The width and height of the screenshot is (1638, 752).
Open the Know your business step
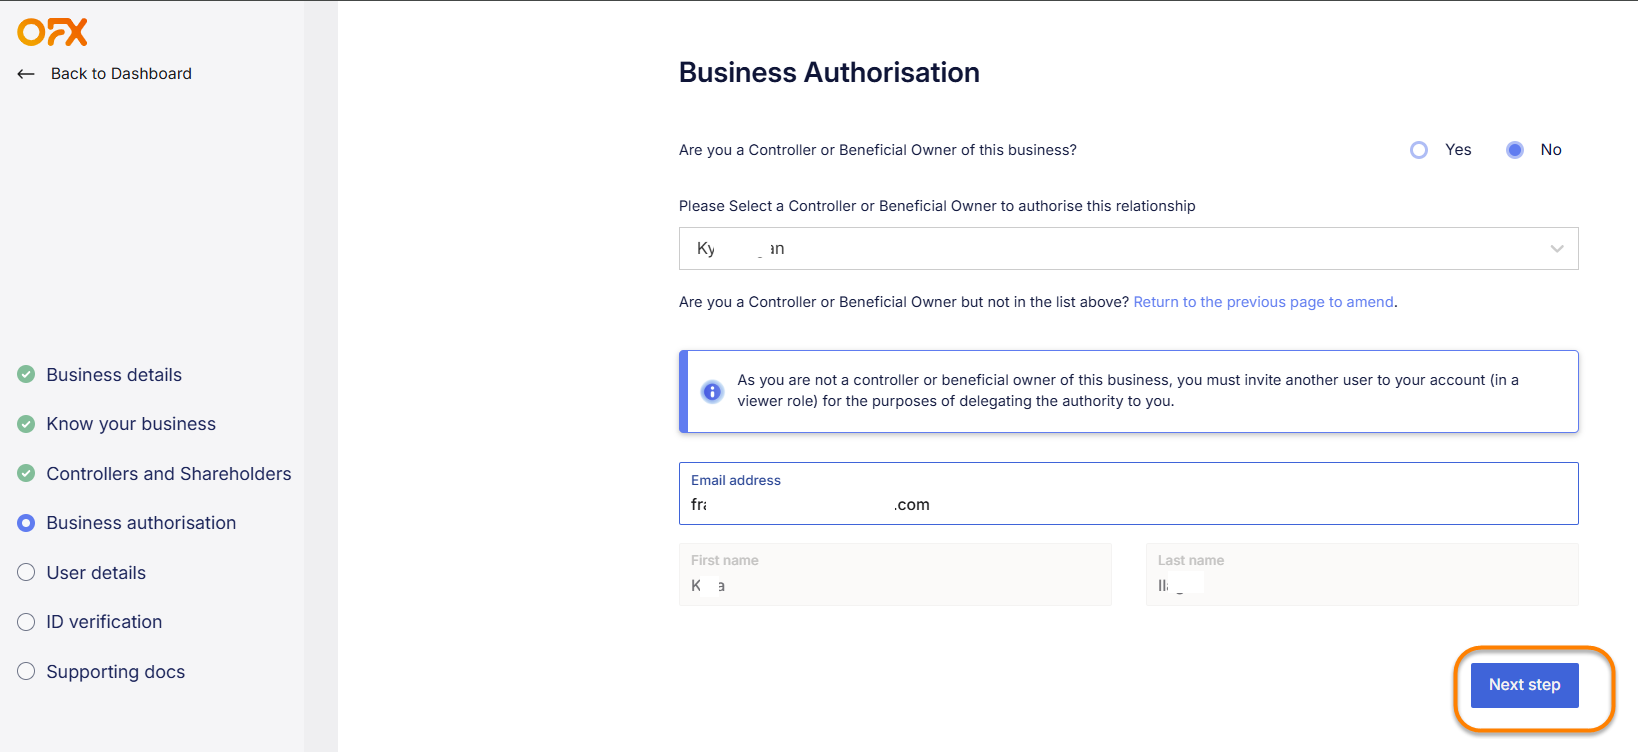click(131, 424)
